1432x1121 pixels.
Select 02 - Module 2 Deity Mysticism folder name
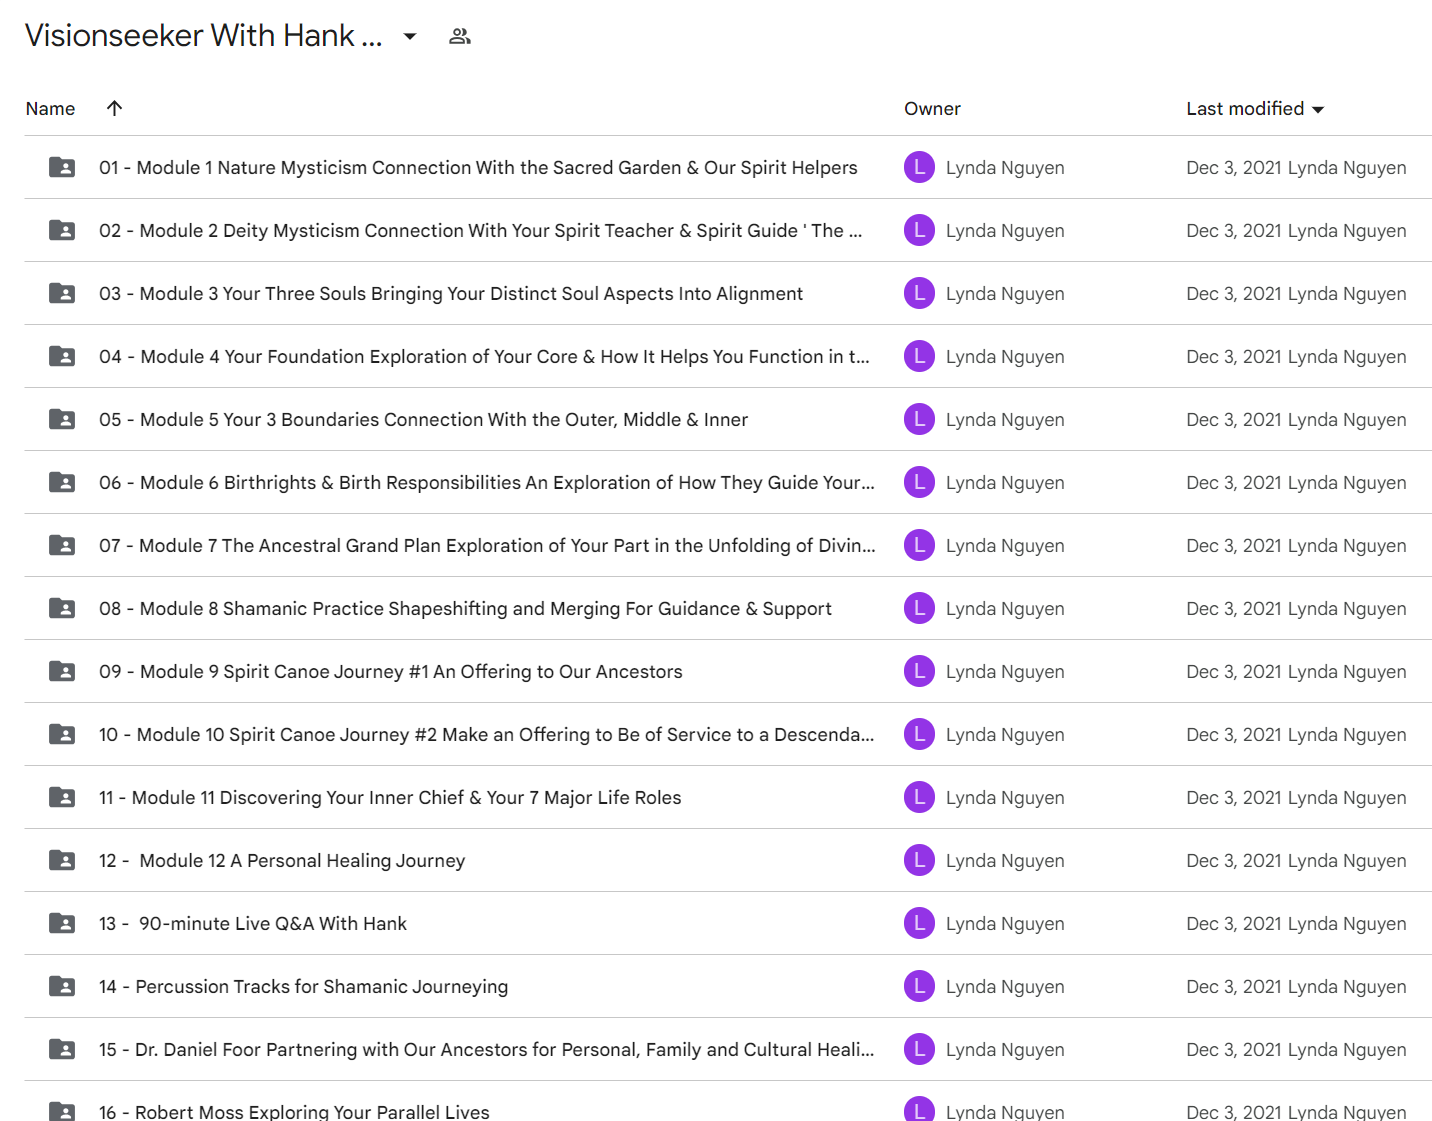click(x=481, y=230)
